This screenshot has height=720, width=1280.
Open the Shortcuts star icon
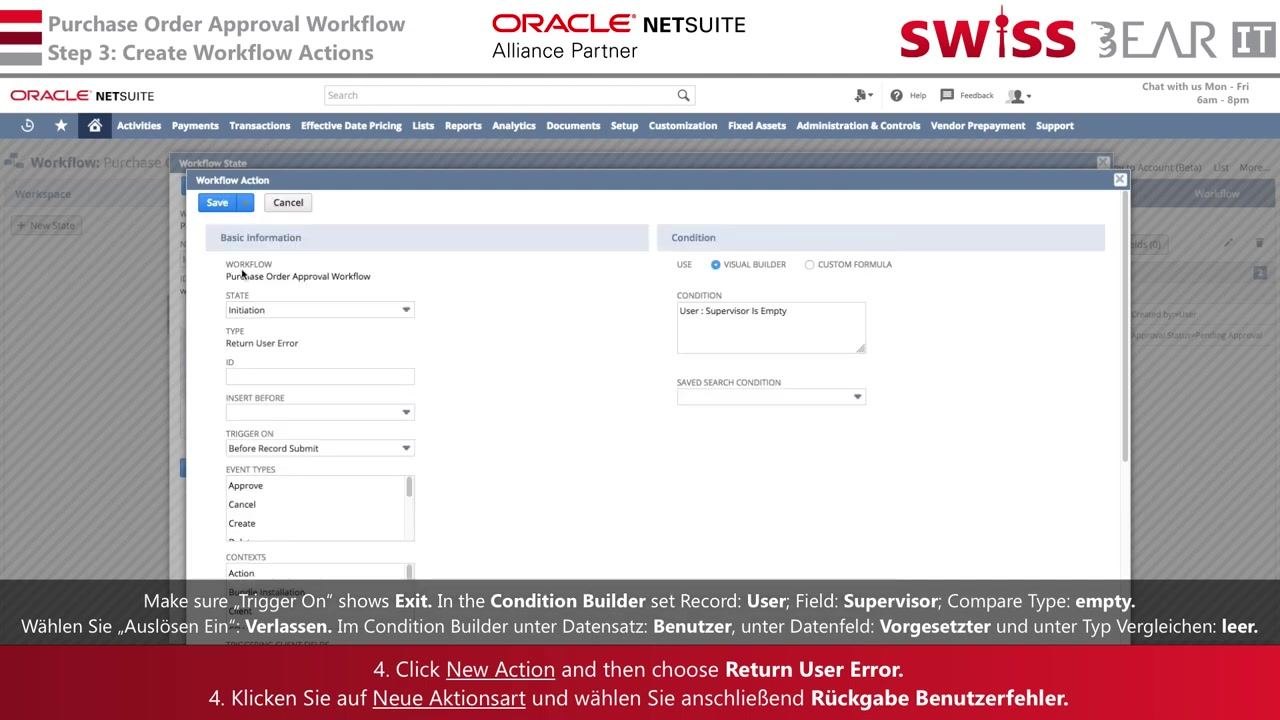coord(61,126)
